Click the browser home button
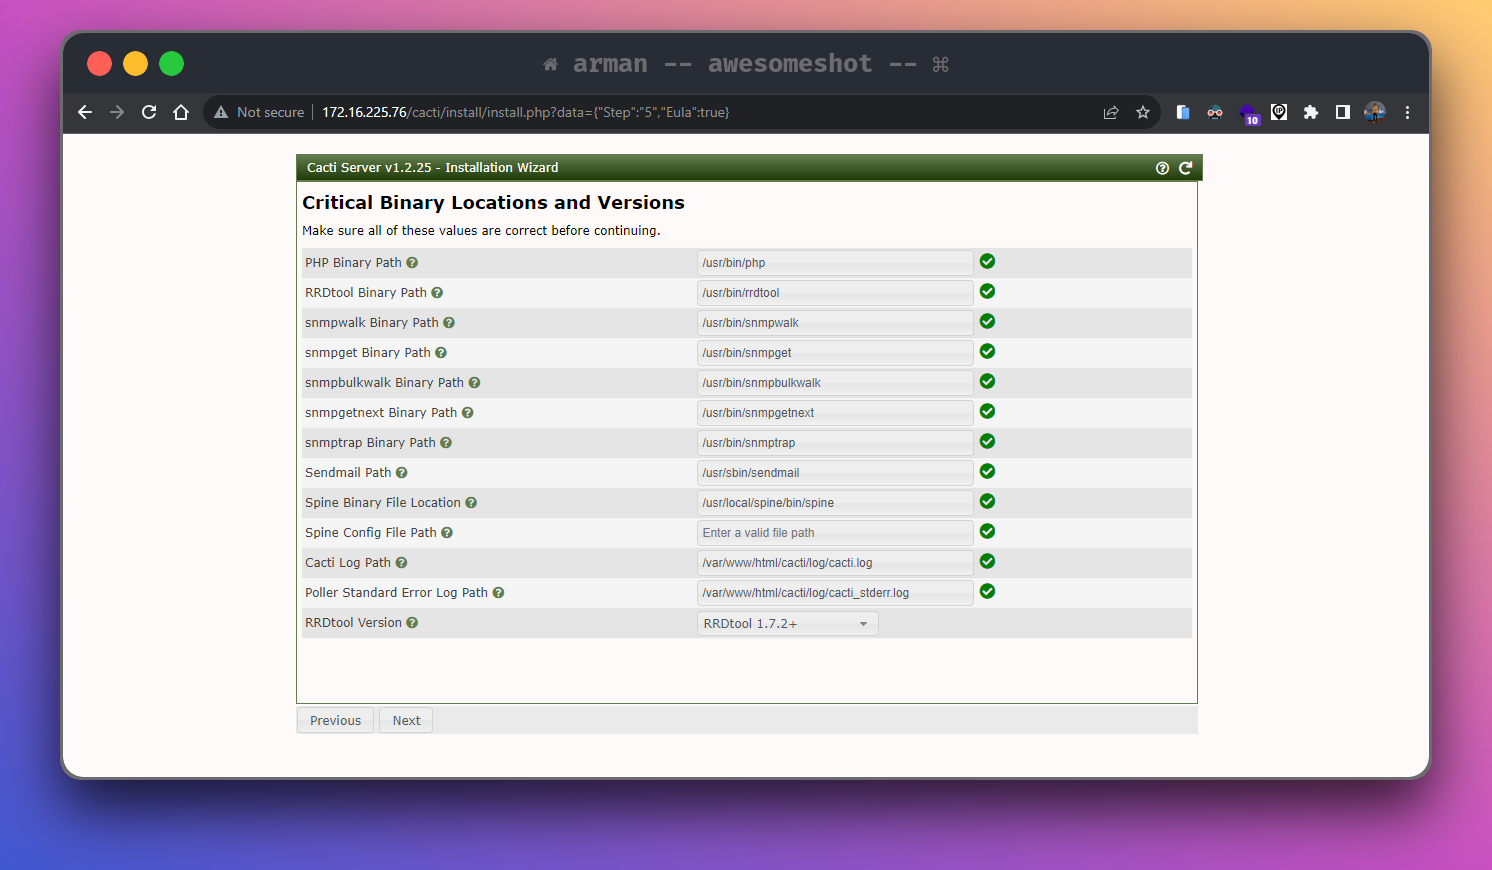 181,112
